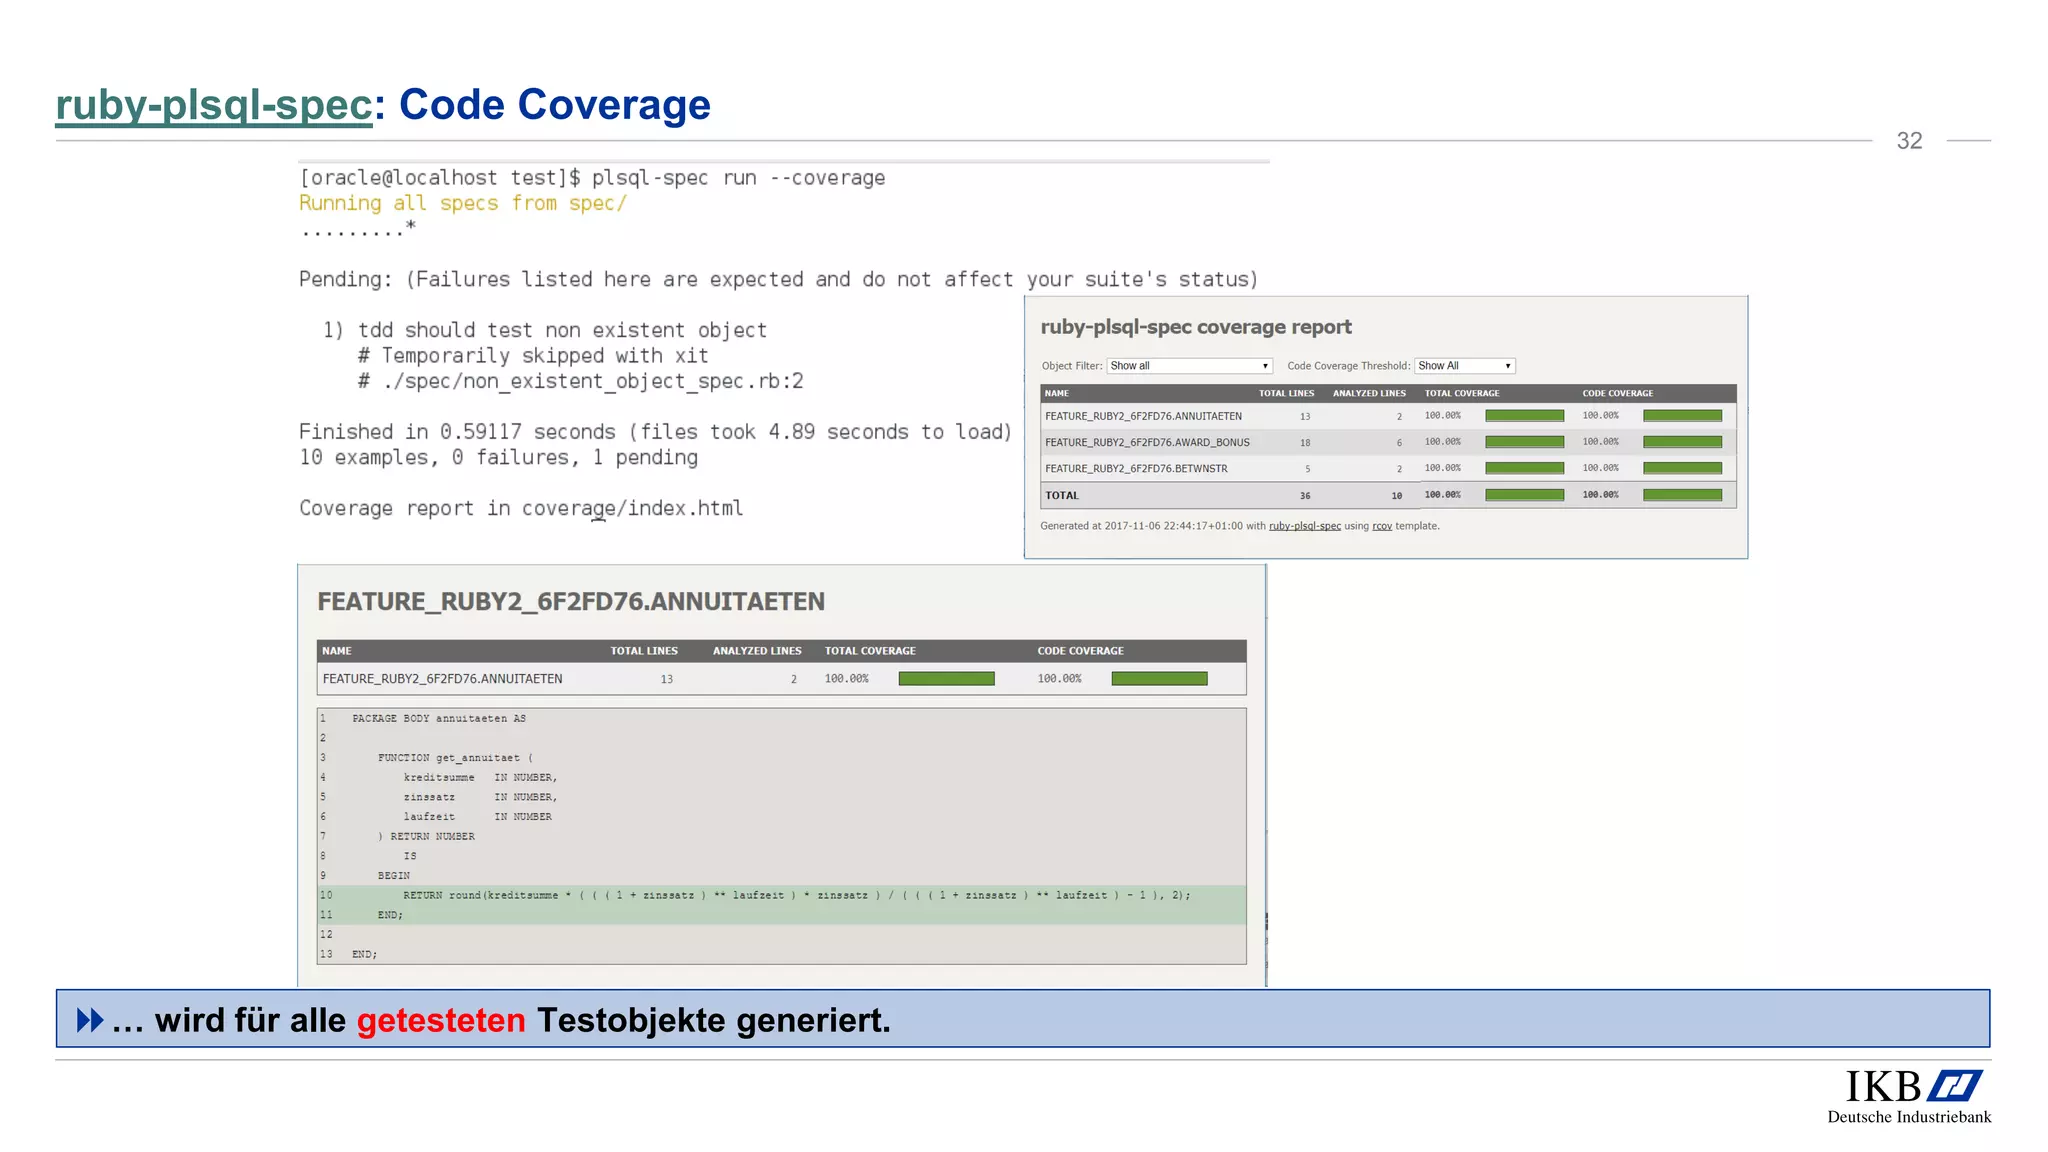
Task: Click code coverage bar in ANNUITAETEN detail table
Action: coord(1159,679)
